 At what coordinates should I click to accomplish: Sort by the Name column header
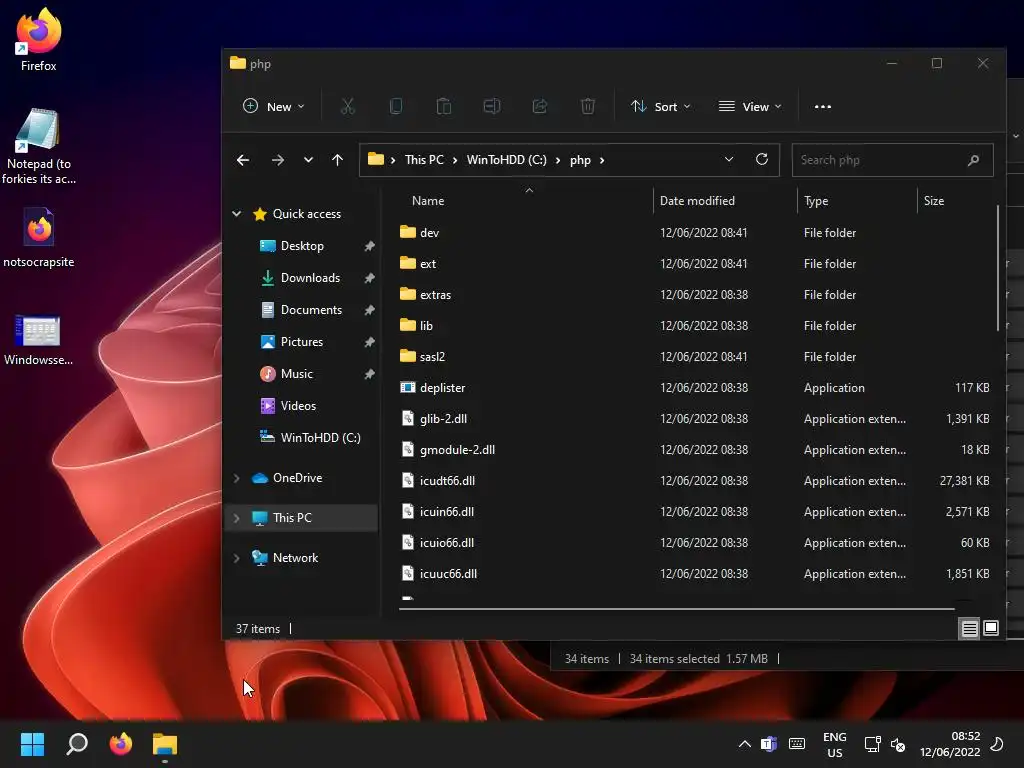pyautogui.click(x=428, y=200)
